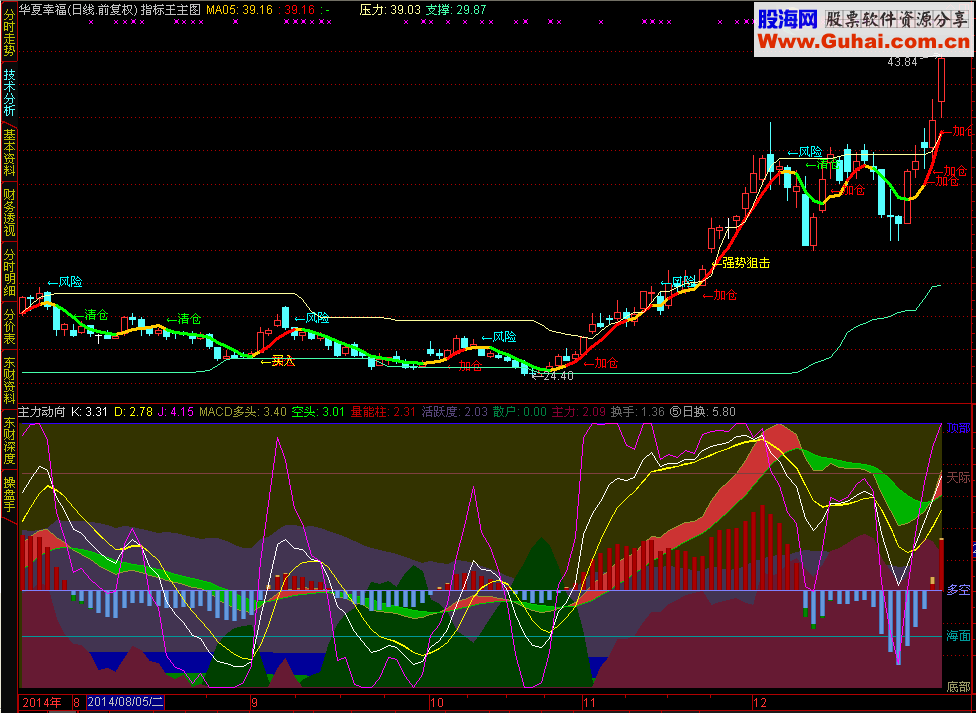
Task: Switch to the 技术分析 tab
Action: tap(9, 93)
